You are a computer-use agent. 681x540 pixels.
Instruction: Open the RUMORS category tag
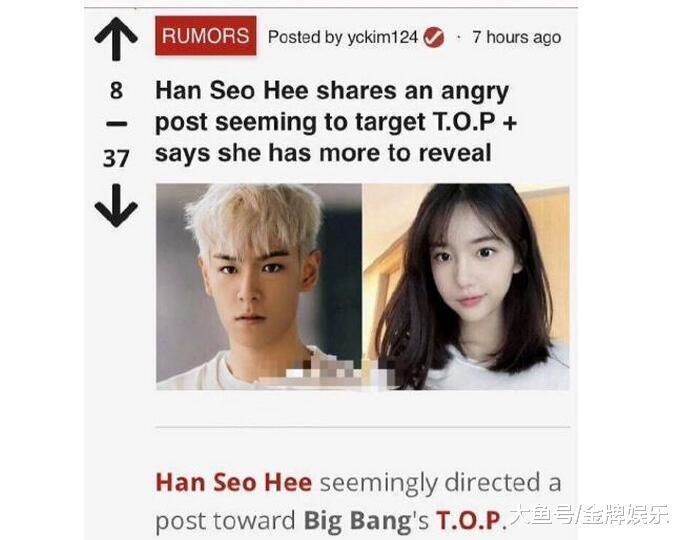tap(206, 36)
